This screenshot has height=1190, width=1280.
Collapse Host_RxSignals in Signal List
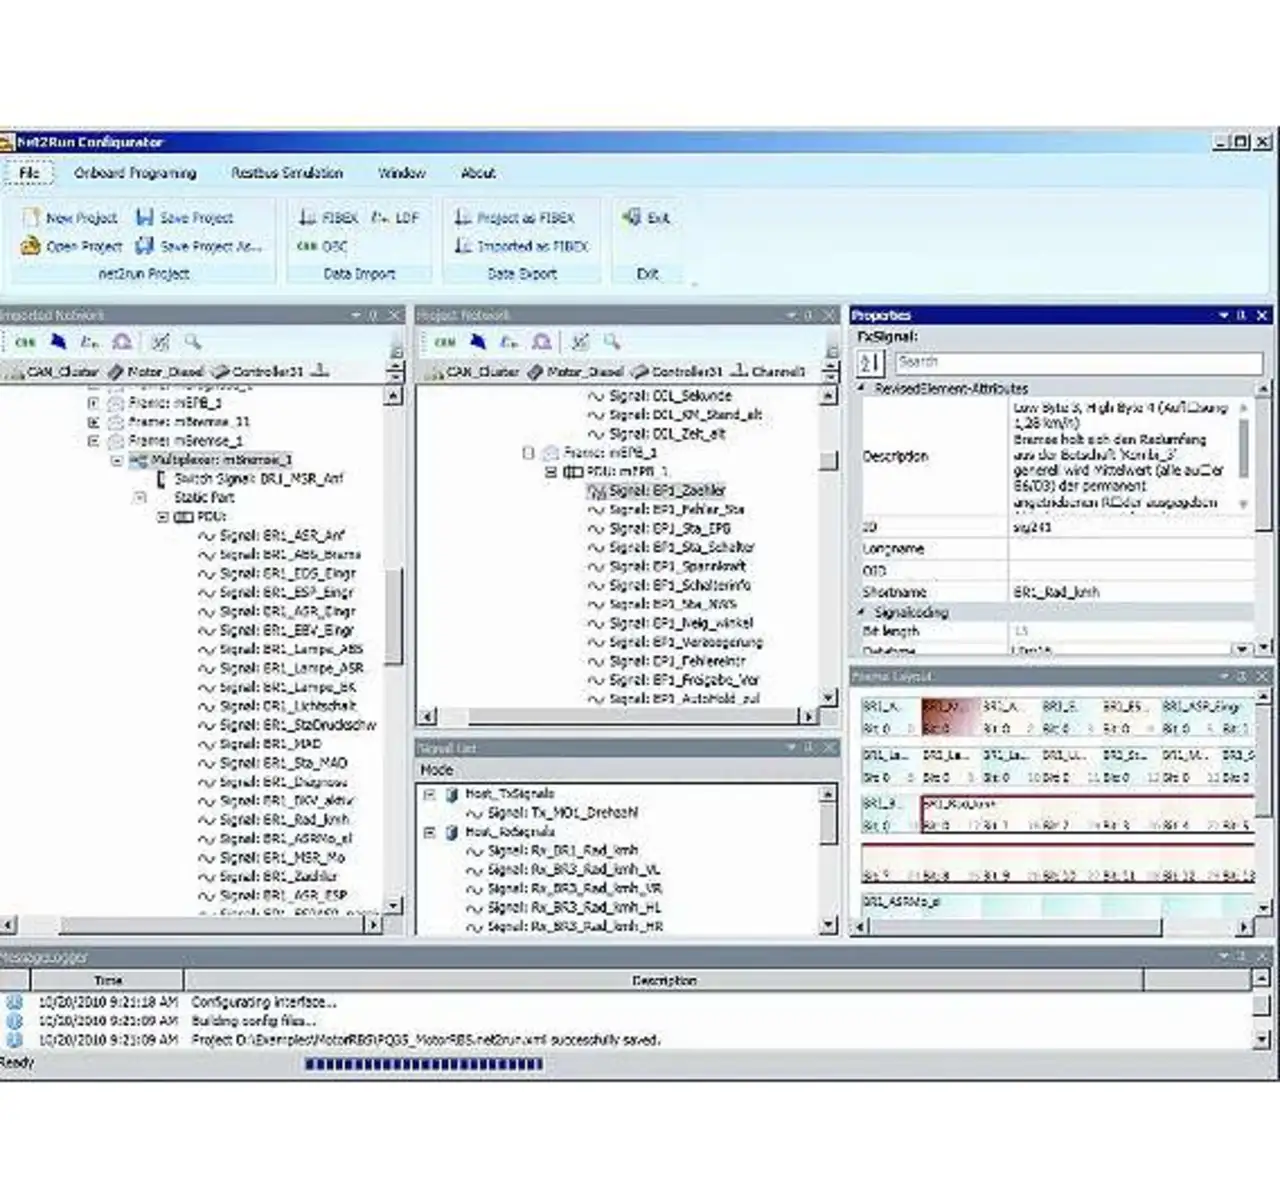[x=430, y=832]
